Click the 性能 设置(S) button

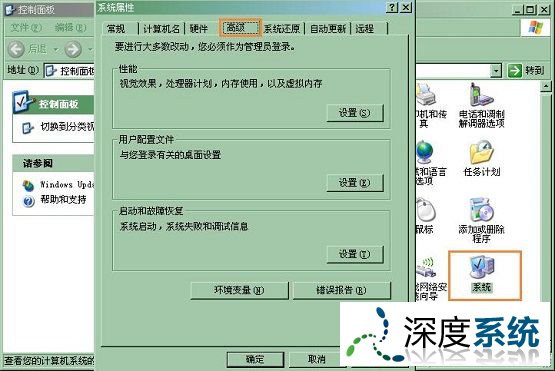(x=355, y=113)
